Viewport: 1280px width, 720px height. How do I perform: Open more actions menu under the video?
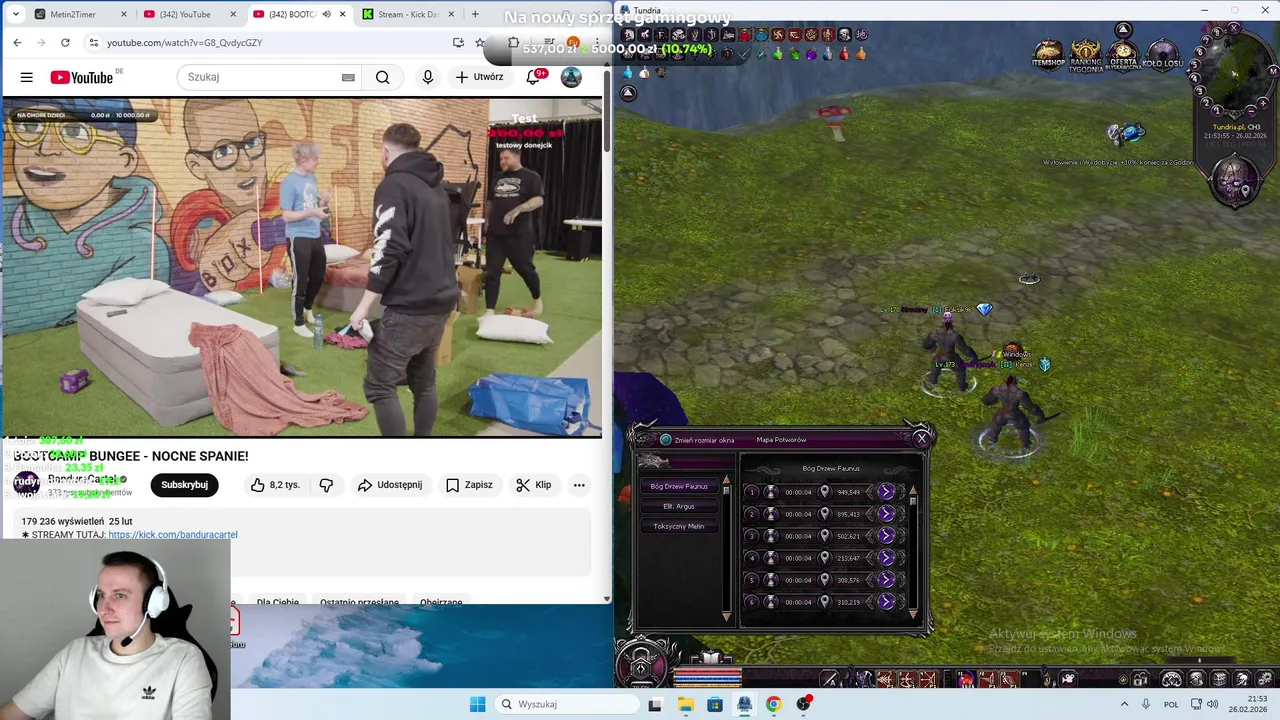point(579,485)
